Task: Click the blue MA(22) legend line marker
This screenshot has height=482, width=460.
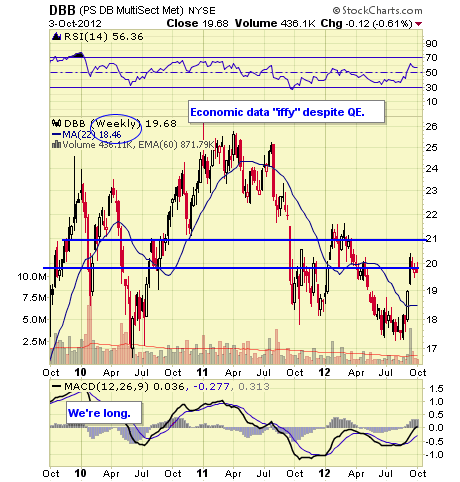Action: coord(57,135)
